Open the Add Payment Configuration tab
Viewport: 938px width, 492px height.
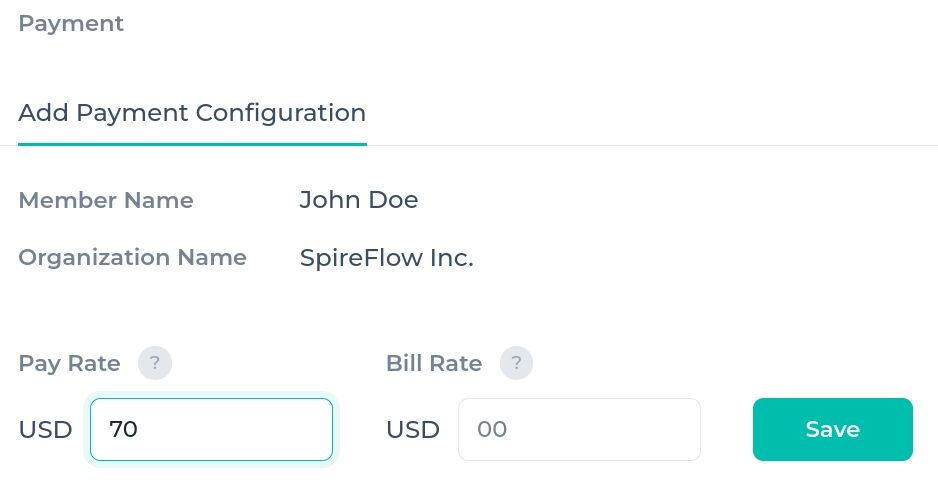coord(192,113)
